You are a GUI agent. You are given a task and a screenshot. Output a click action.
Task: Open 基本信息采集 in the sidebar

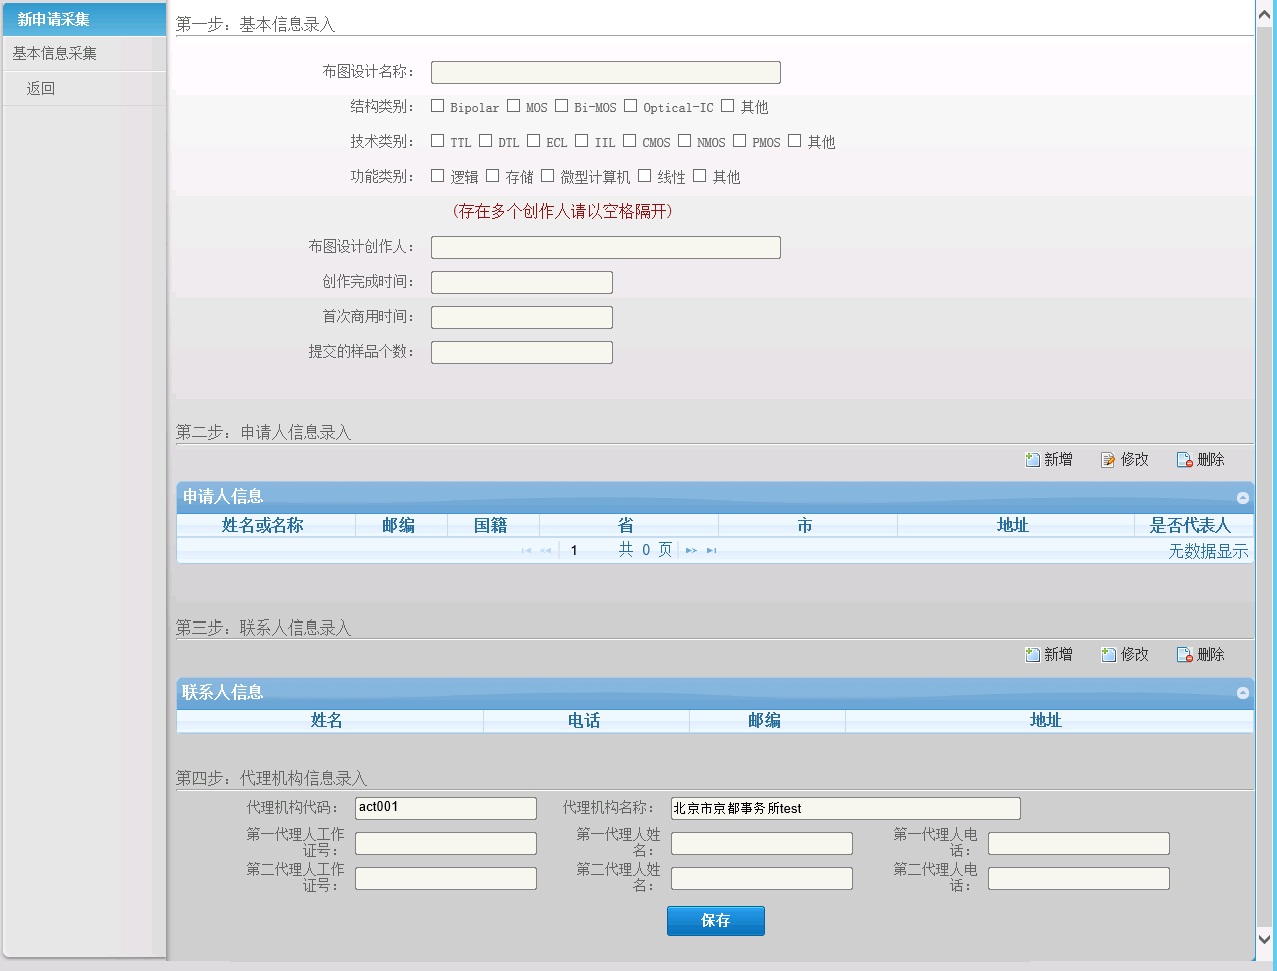click(55, 54)
